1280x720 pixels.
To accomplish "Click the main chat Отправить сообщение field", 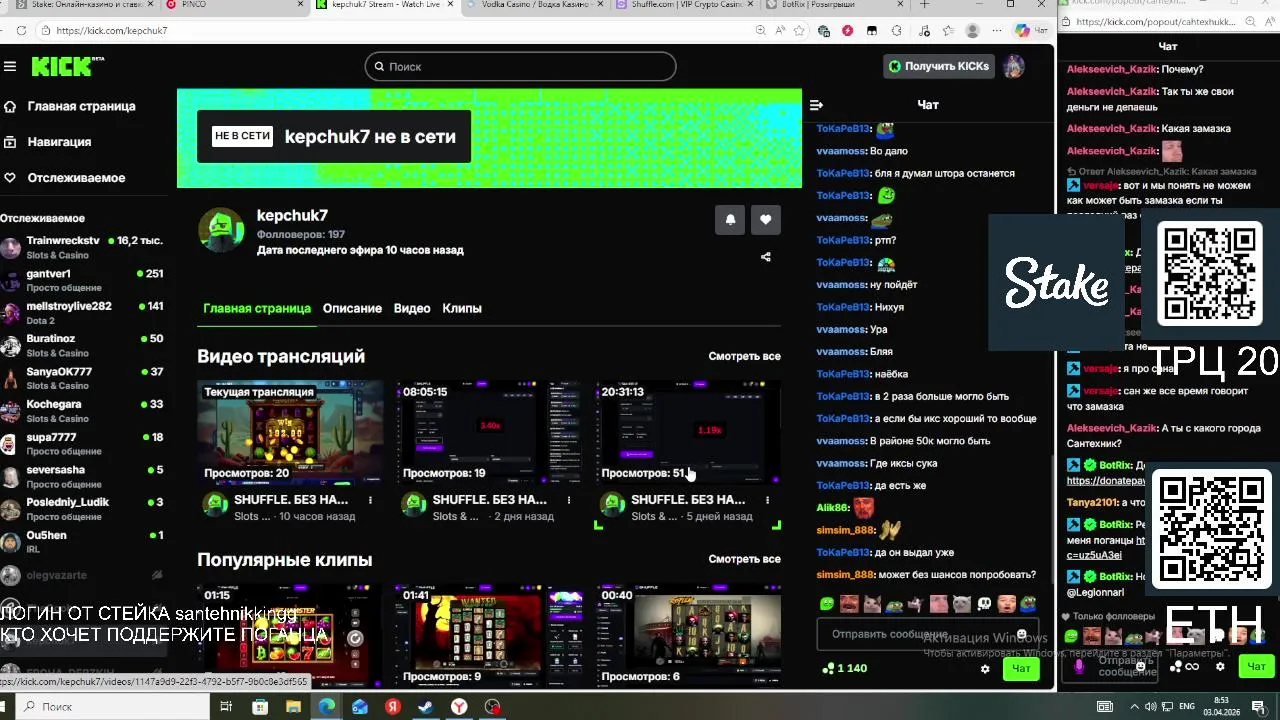I will tap(927, 634).
